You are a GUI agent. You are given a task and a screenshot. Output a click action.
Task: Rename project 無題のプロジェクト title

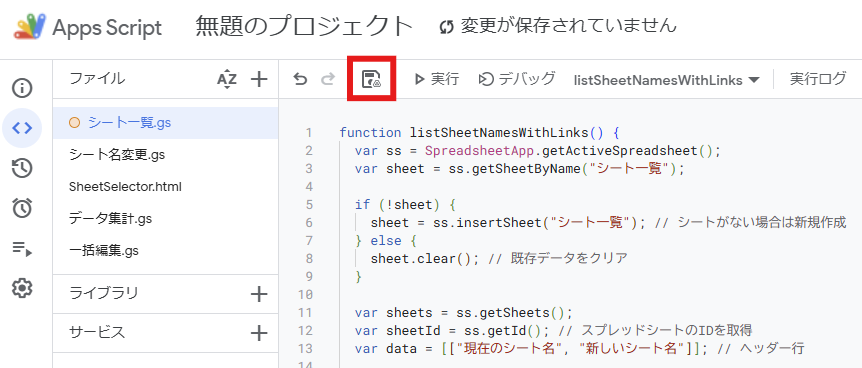tap(304, 26)
